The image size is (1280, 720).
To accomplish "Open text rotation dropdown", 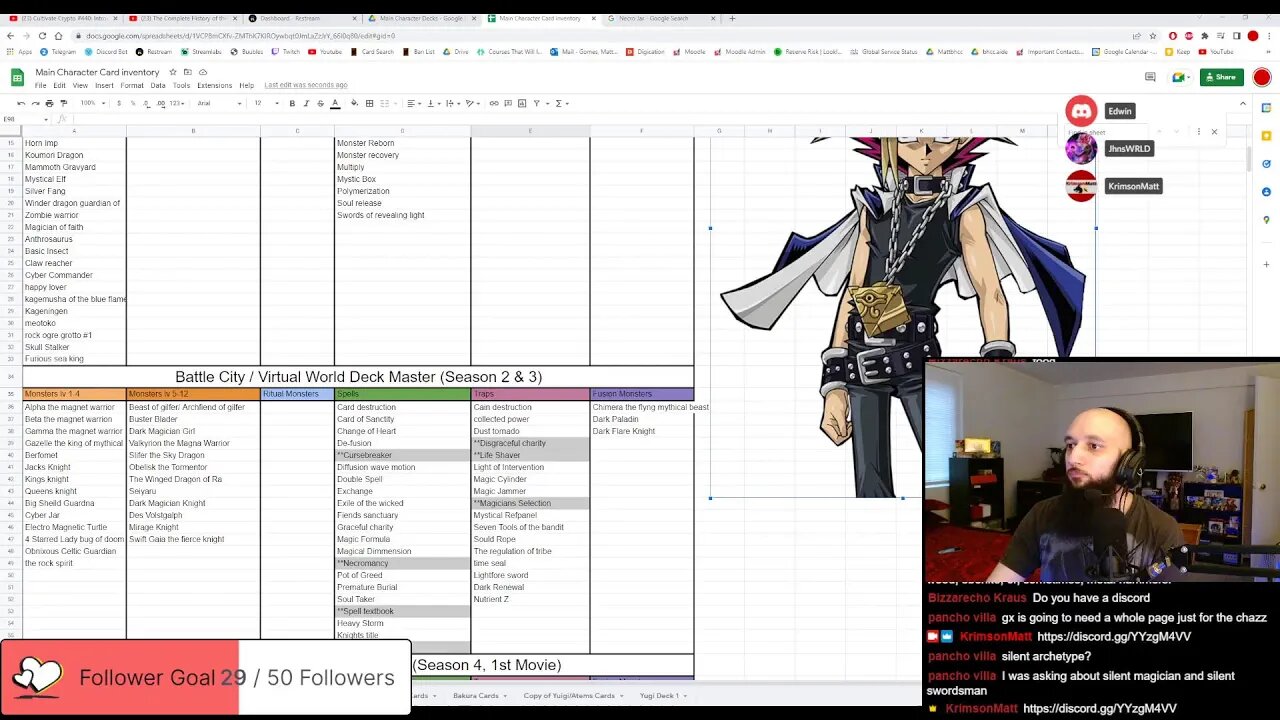I will 472,103.
